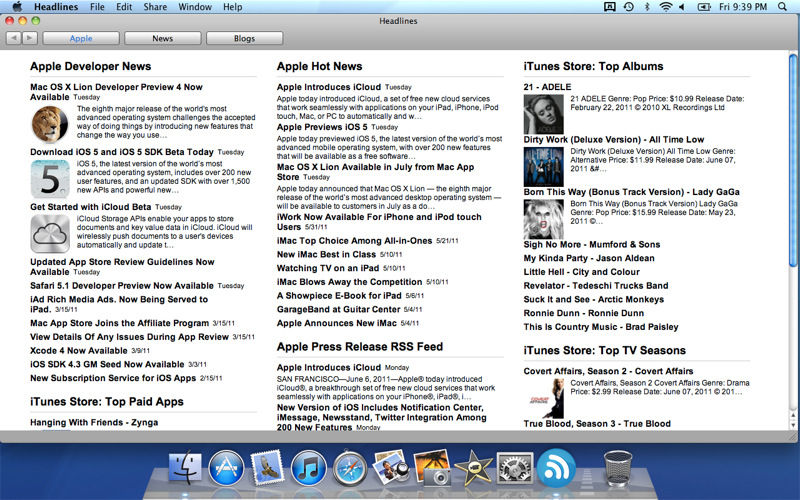The width and height of the screenshot is (800, 500).
Task: Click the Adele 21 album cover
Action: pos(543,114)
